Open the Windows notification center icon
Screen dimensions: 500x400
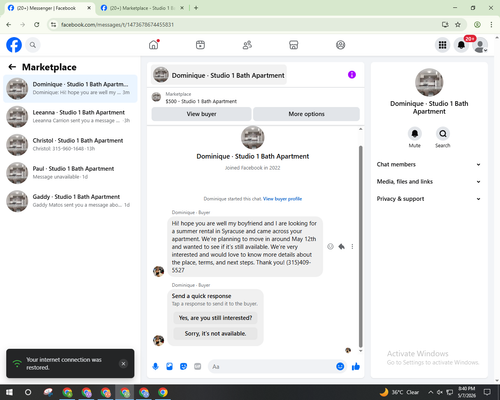pyautogui.click(x=487, y=392)
